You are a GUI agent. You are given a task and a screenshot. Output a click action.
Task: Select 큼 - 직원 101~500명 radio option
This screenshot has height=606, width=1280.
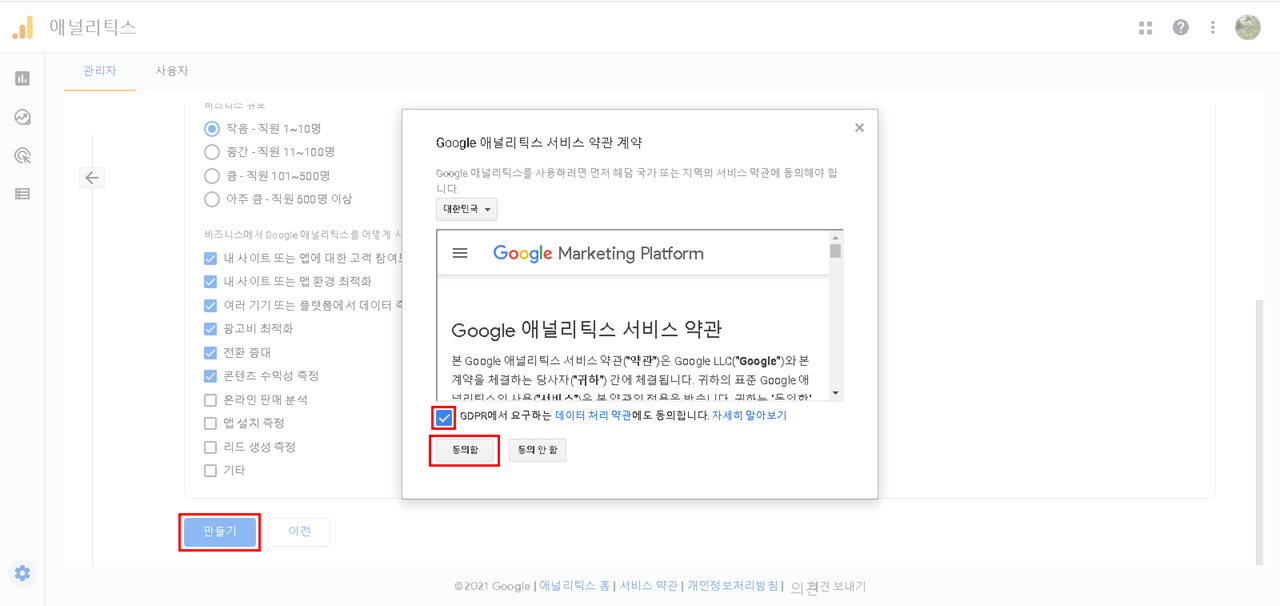point(212,176)
